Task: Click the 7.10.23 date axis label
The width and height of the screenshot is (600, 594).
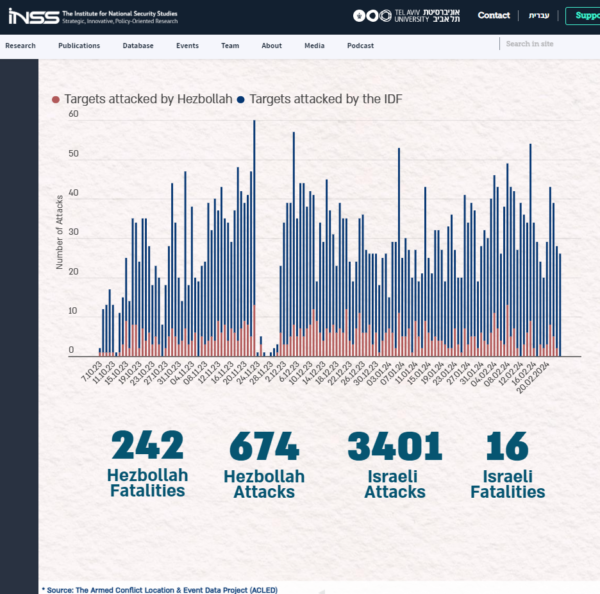Action: (x=92, y=371)
